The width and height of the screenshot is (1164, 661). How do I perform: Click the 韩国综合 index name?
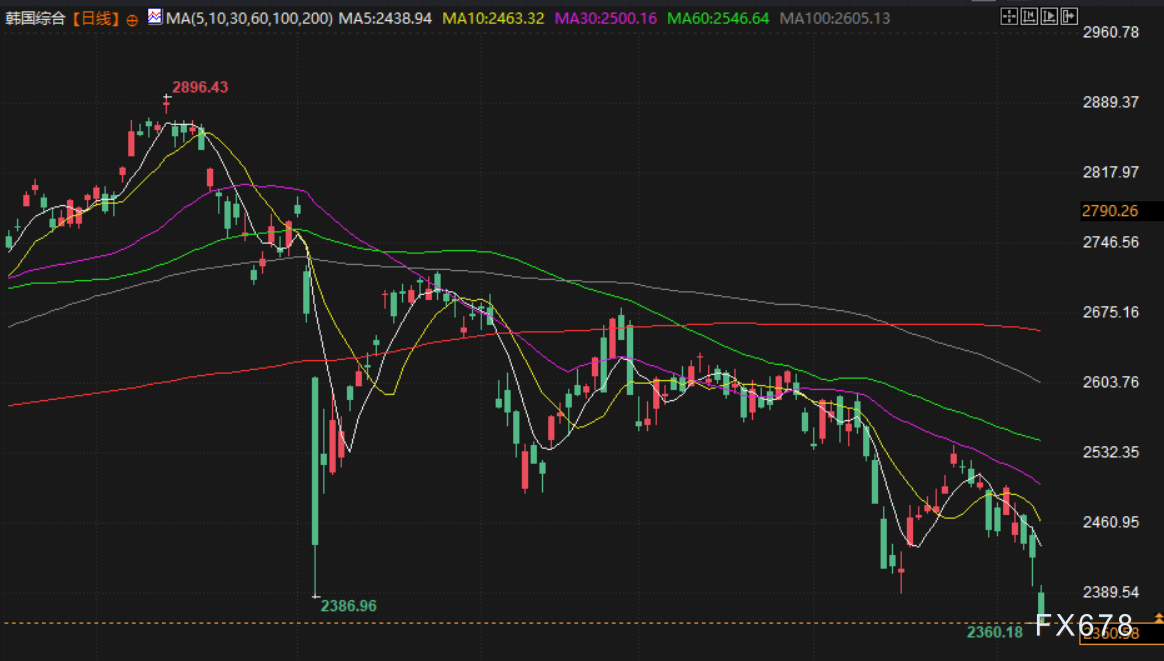click(x=37, y=18)
